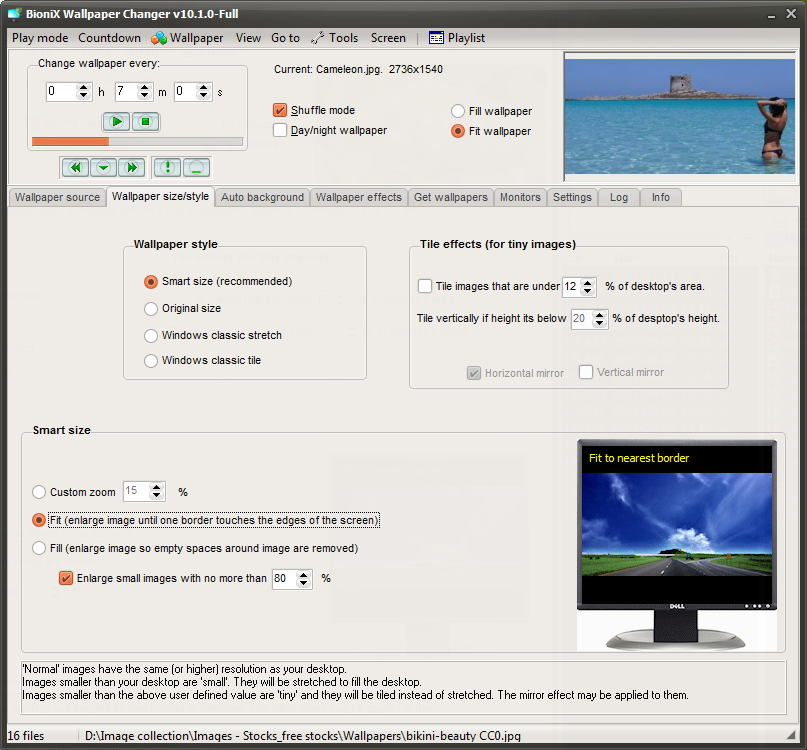Screen dimensions: 807x750
Task: Choose Windows classic tile style
Action: (151, 361)
